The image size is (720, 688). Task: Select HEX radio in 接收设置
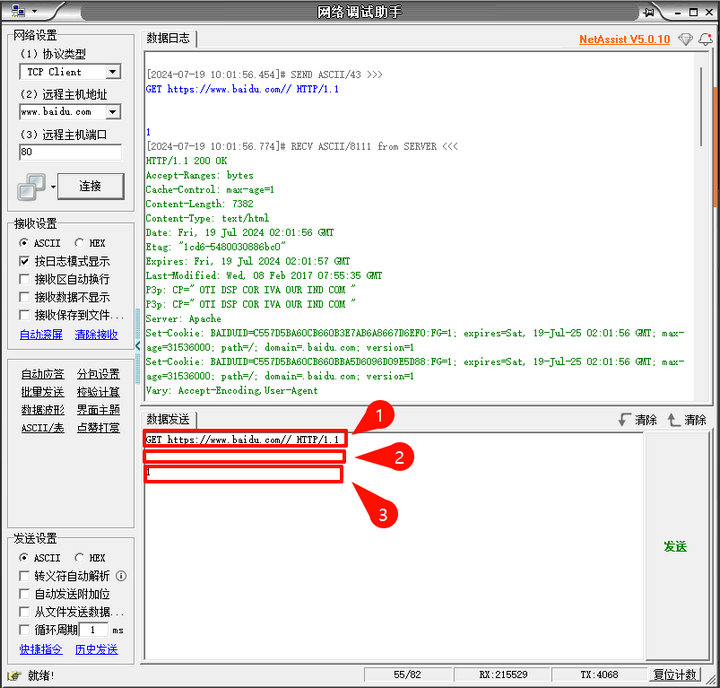(79, 243)
